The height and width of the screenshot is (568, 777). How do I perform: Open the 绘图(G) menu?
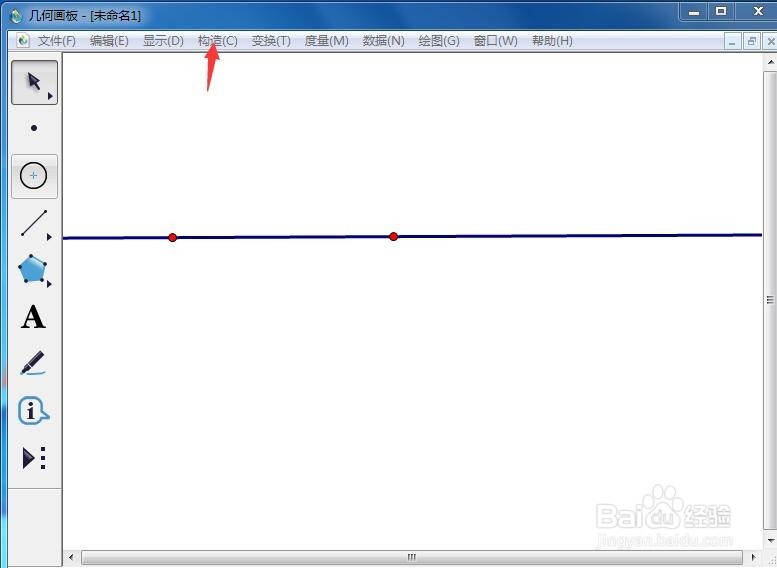[439, 41]
